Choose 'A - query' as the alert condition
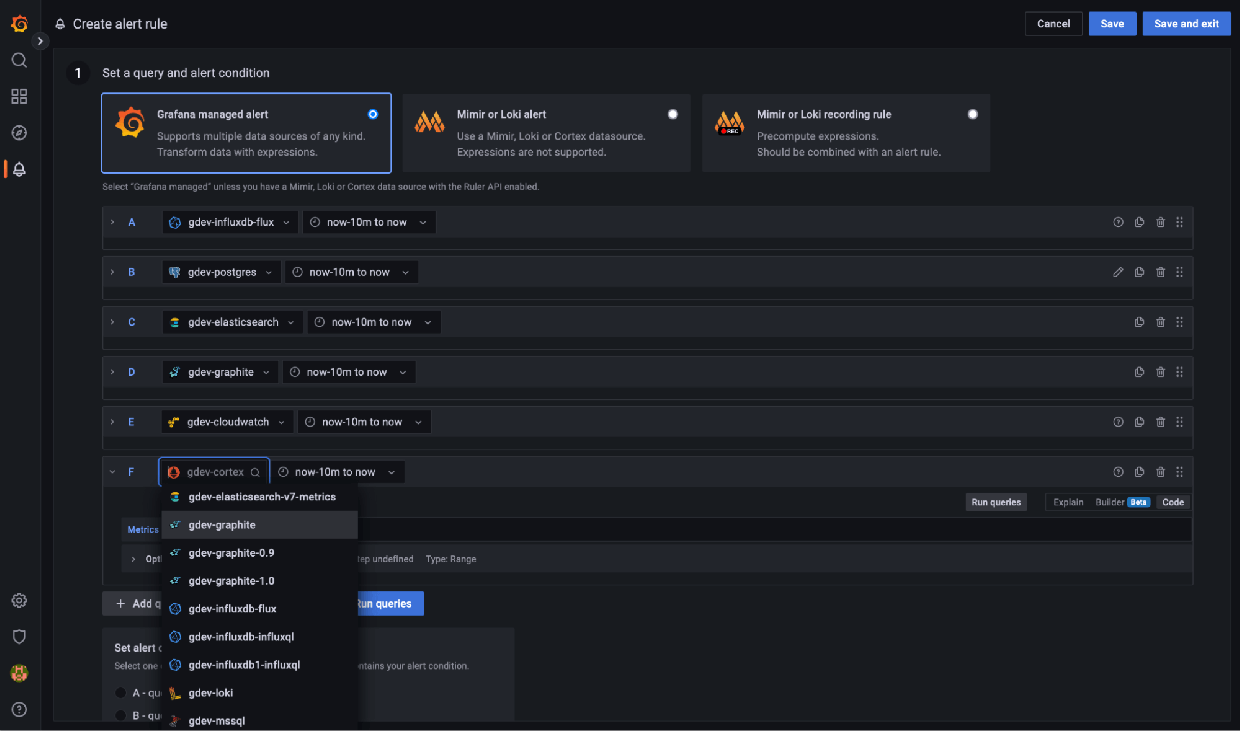The height and width of the screenshot is (732, 1240). coord(122,690)
